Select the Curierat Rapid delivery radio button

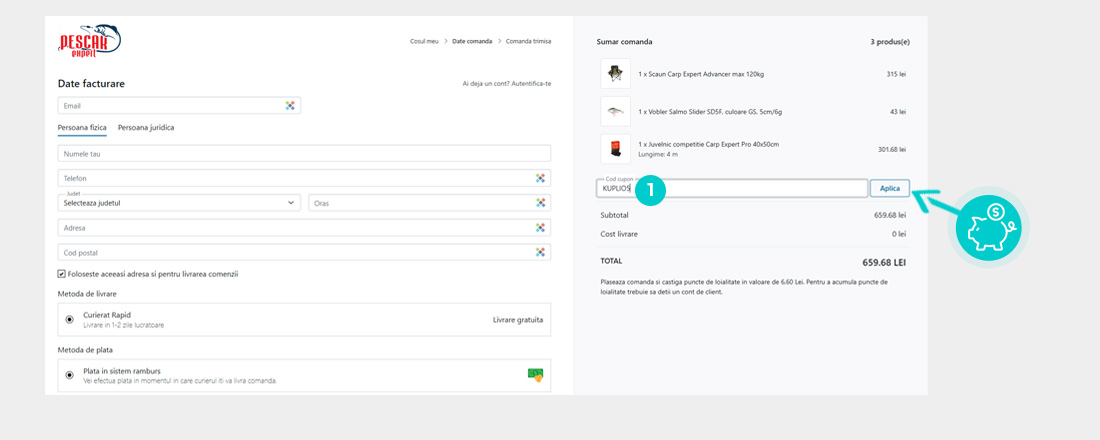tap(69, 320)
